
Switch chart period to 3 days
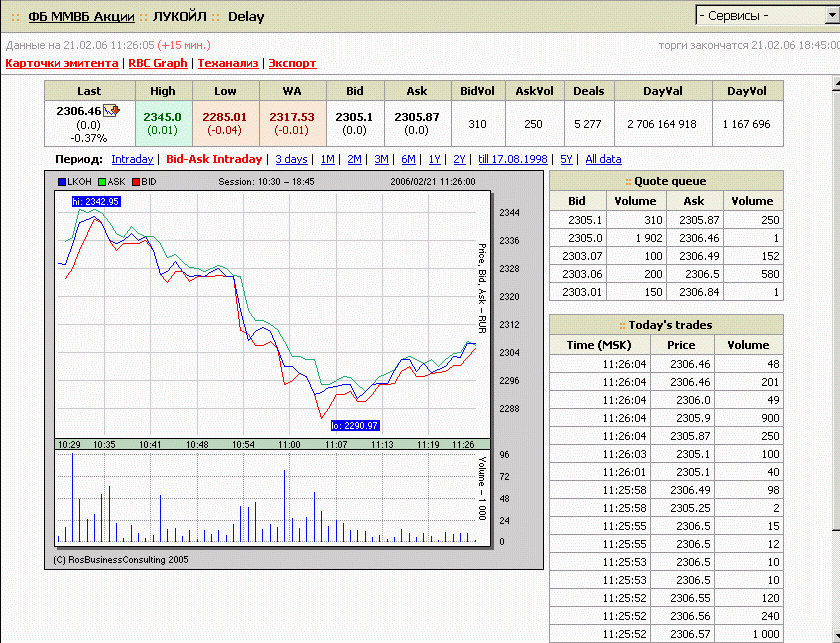pyautogui.click(x=292, y=159)
